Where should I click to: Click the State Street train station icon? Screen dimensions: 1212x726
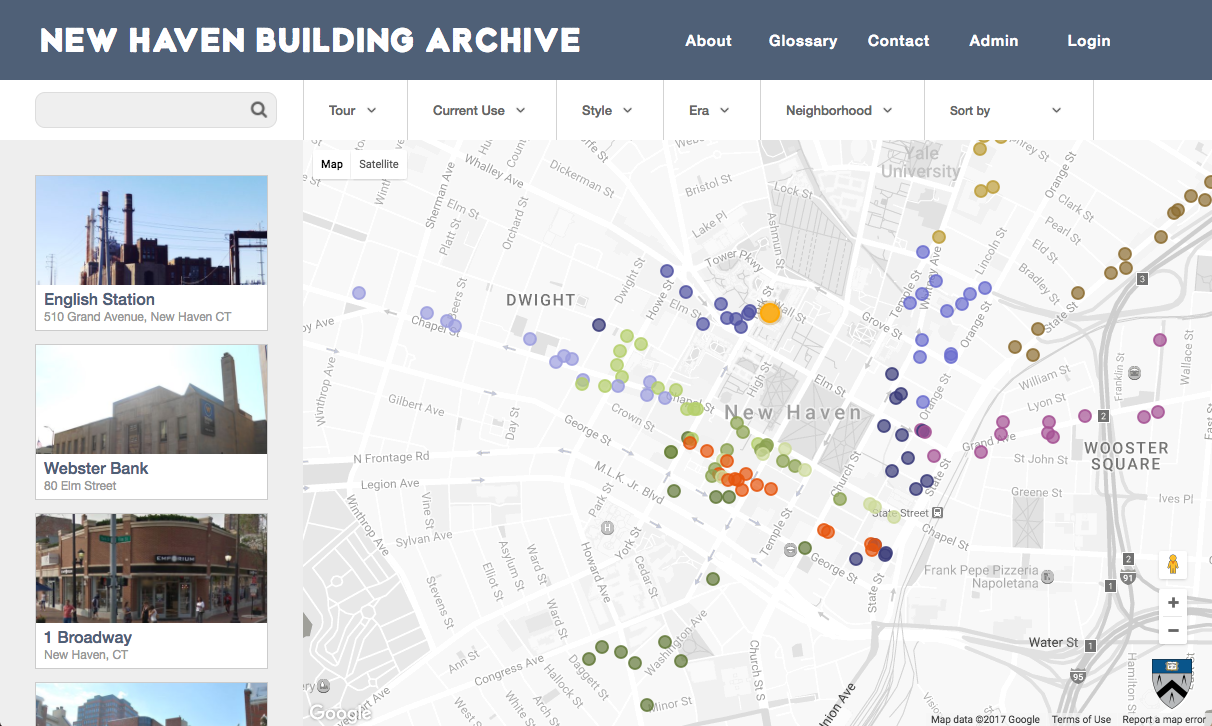[937, 512]
